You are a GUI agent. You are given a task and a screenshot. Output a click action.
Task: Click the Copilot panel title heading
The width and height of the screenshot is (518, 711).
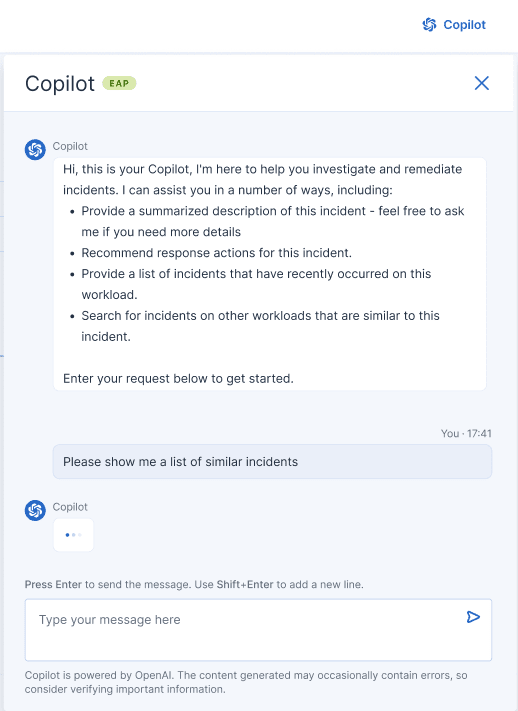point(60,84)
